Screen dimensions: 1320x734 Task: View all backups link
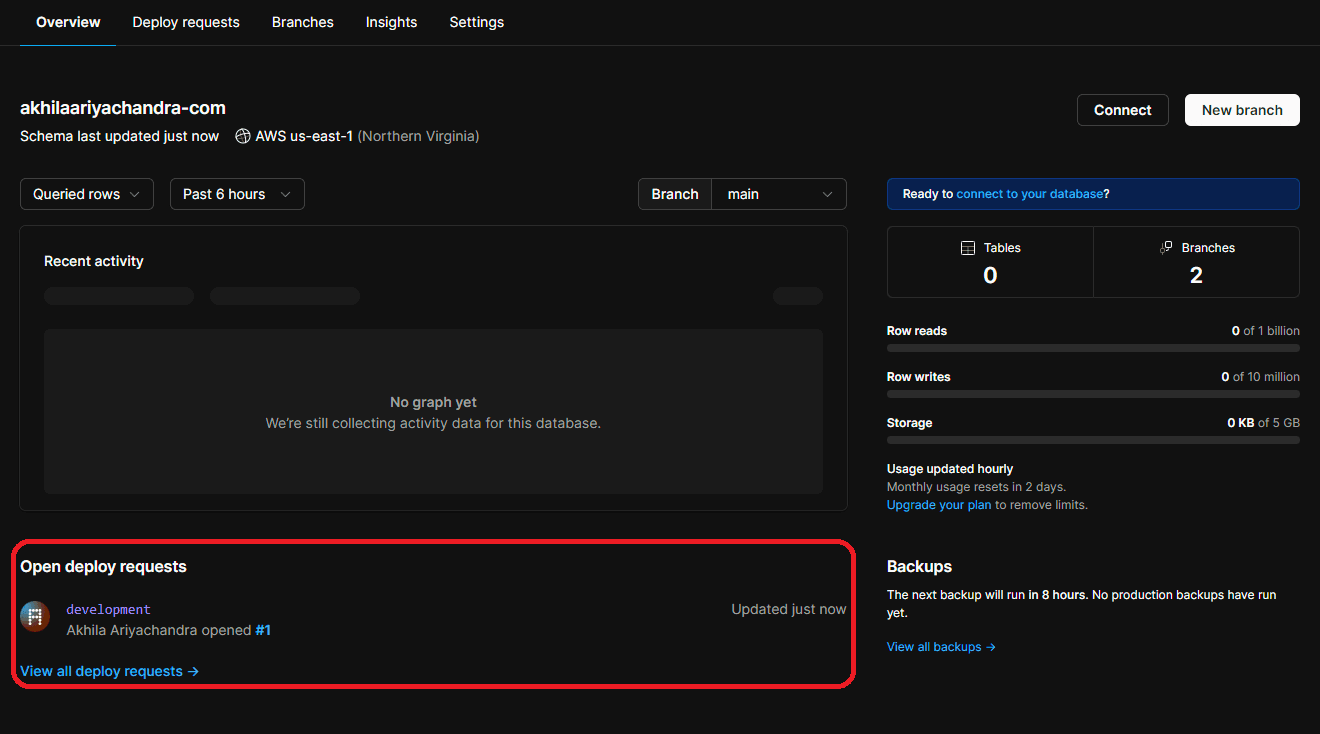941,647
